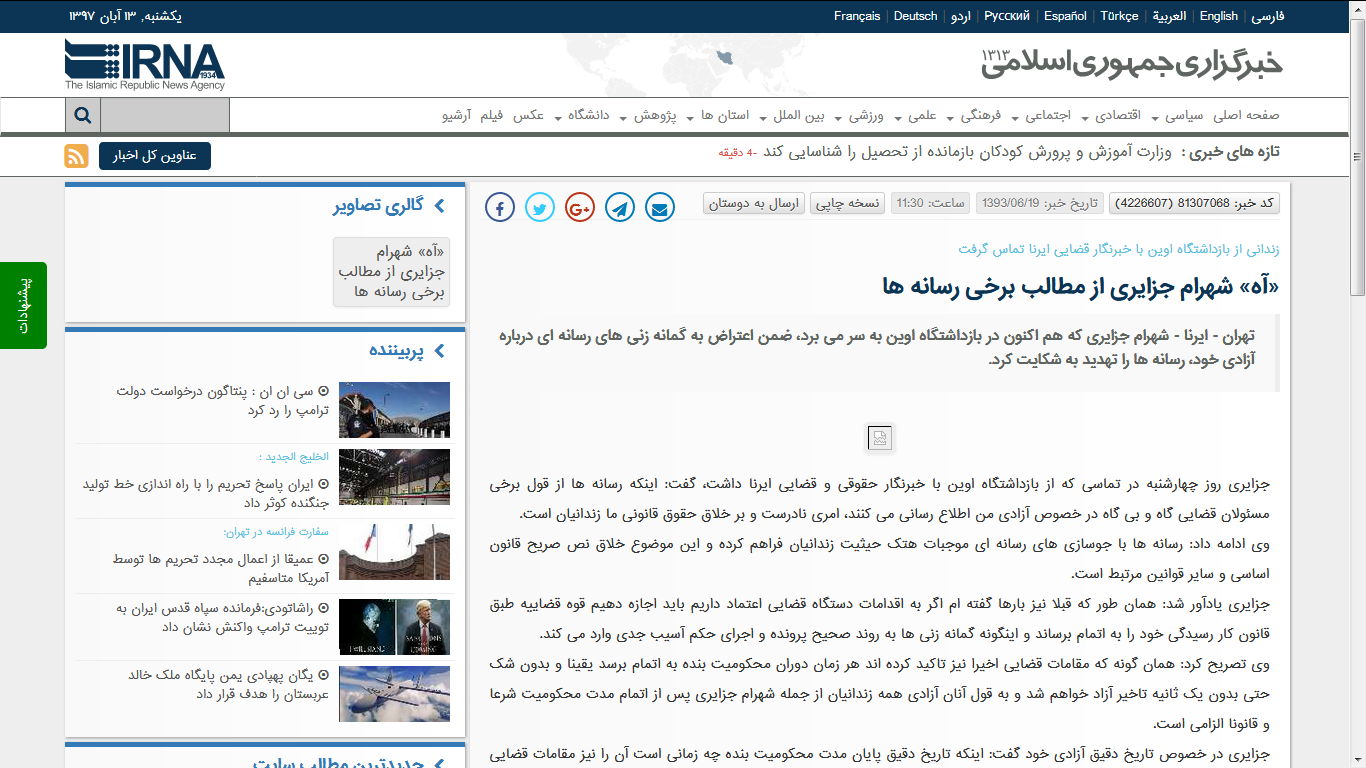Switch language to Русский
1366x768 pixels.
point(1007,16)
